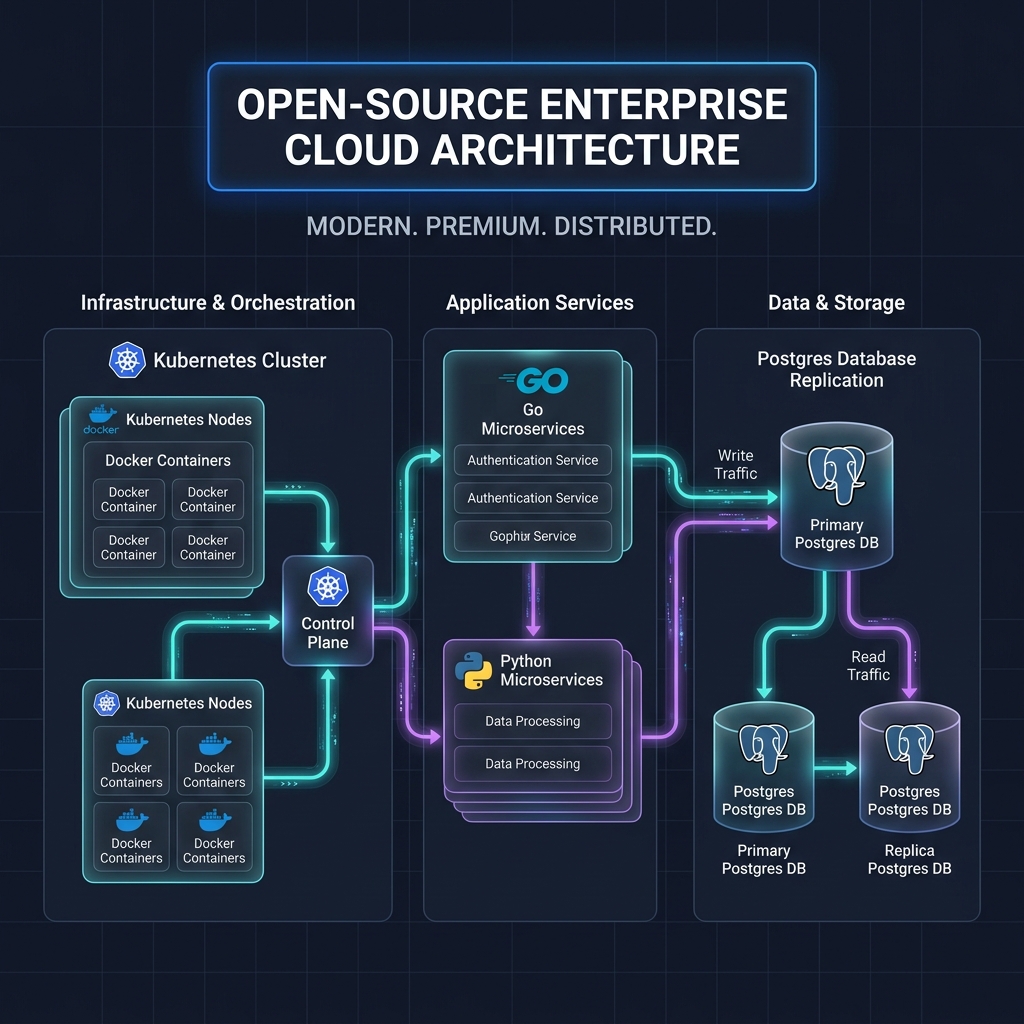Click Docker Containers heading above the four Docker Container boxes
The image size is (1024, 1024).
tap(168, 460)
